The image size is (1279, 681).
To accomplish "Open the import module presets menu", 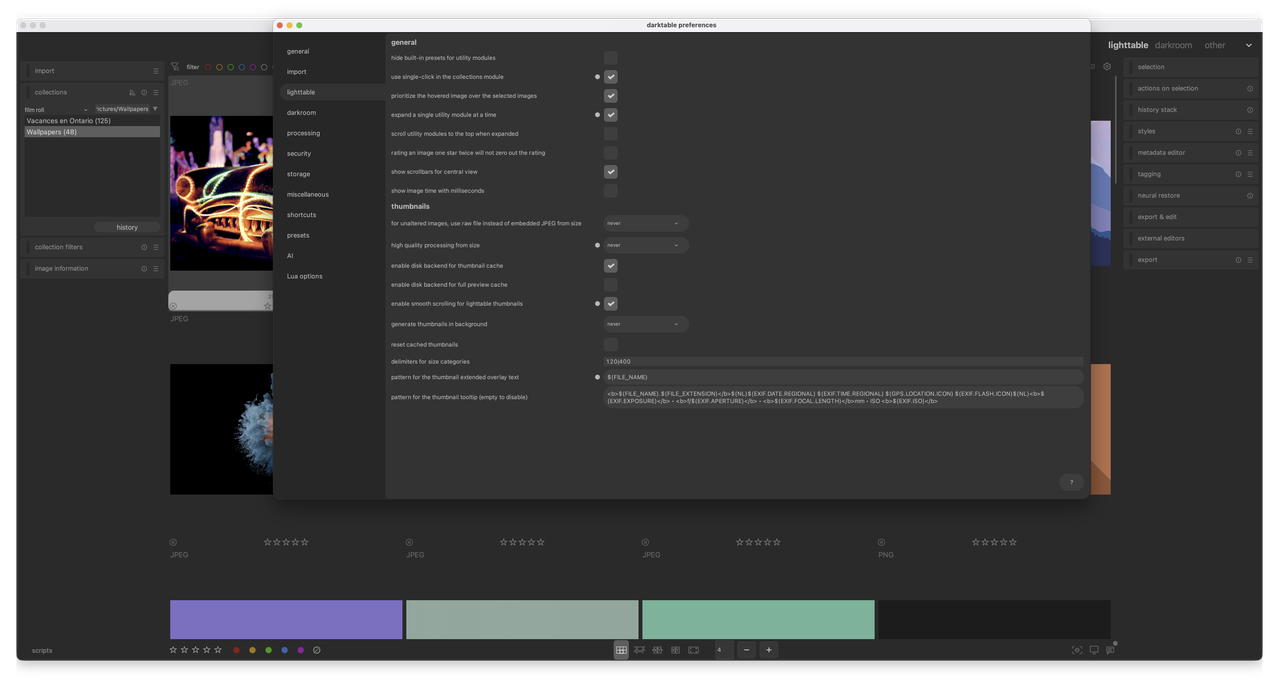I will (156, 71).
